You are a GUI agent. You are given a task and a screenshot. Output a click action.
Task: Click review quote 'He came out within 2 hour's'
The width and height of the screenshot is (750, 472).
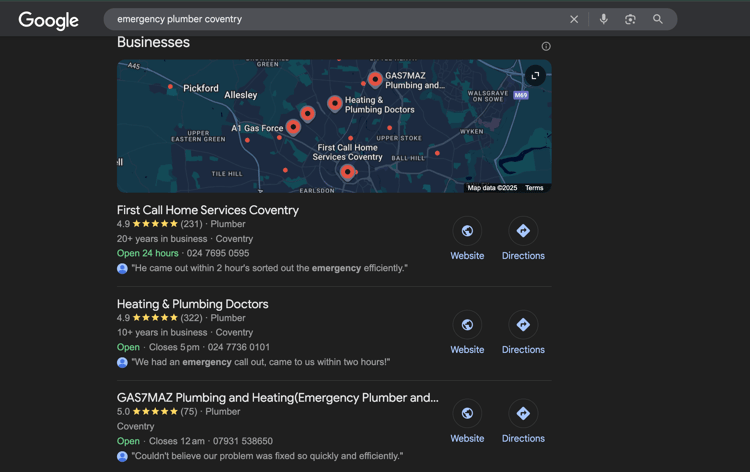click(x=269, y=268)
